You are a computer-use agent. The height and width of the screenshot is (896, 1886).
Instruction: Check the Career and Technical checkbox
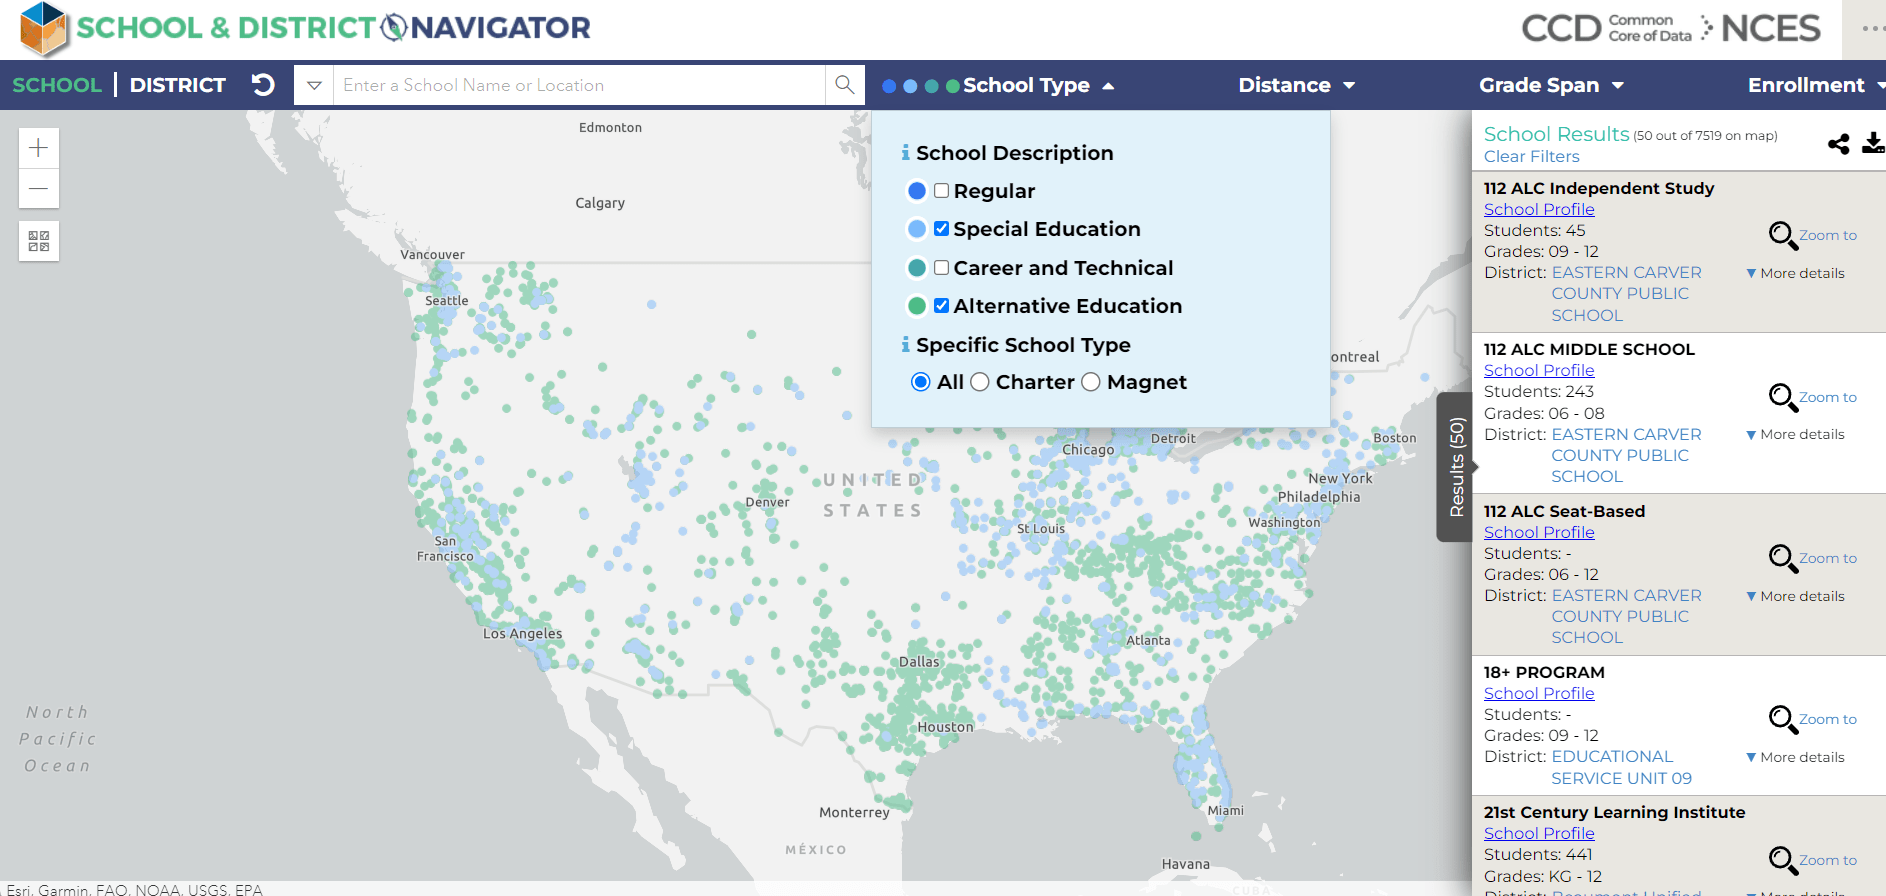point(941,267)
